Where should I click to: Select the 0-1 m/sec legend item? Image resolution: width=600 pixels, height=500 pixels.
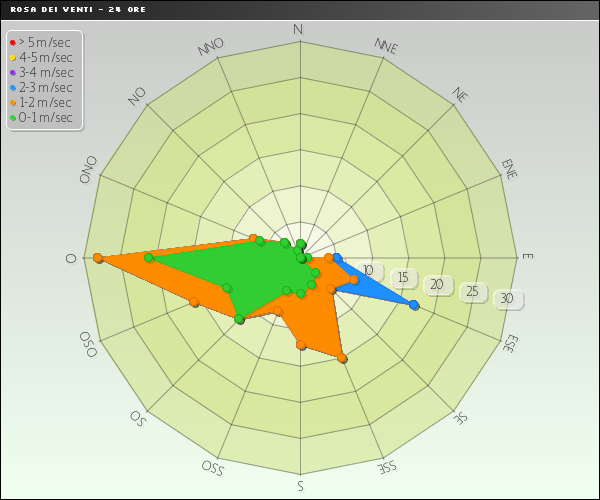click(45, 117)
